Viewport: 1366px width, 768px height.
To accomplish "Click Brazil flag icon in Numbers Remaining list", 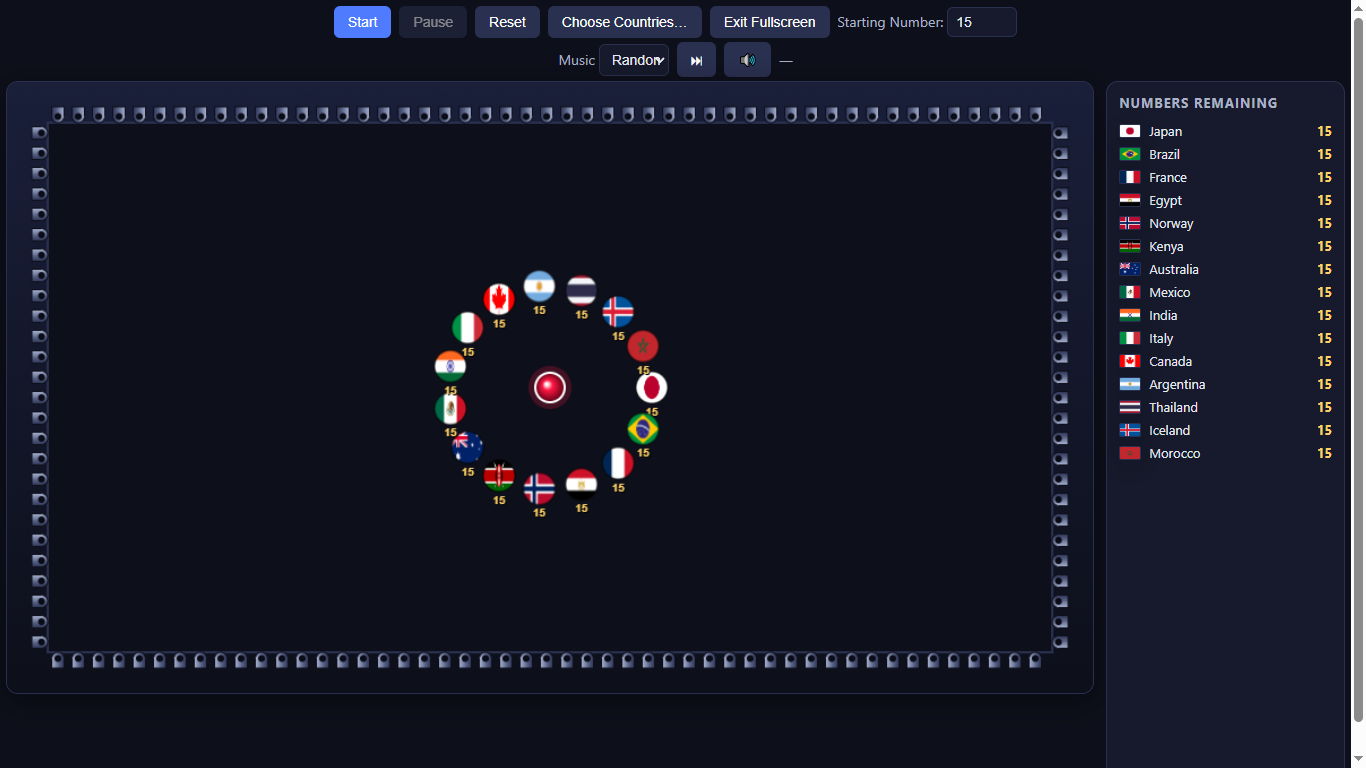I will pos(1130,154).
